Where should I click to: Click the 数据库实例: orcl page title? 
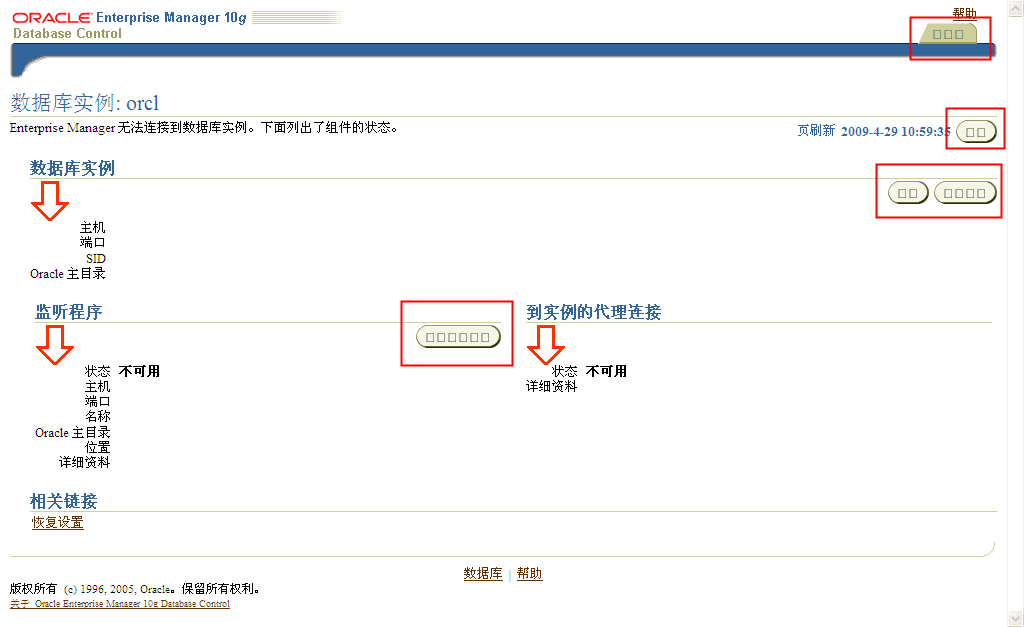click(85, 103)
